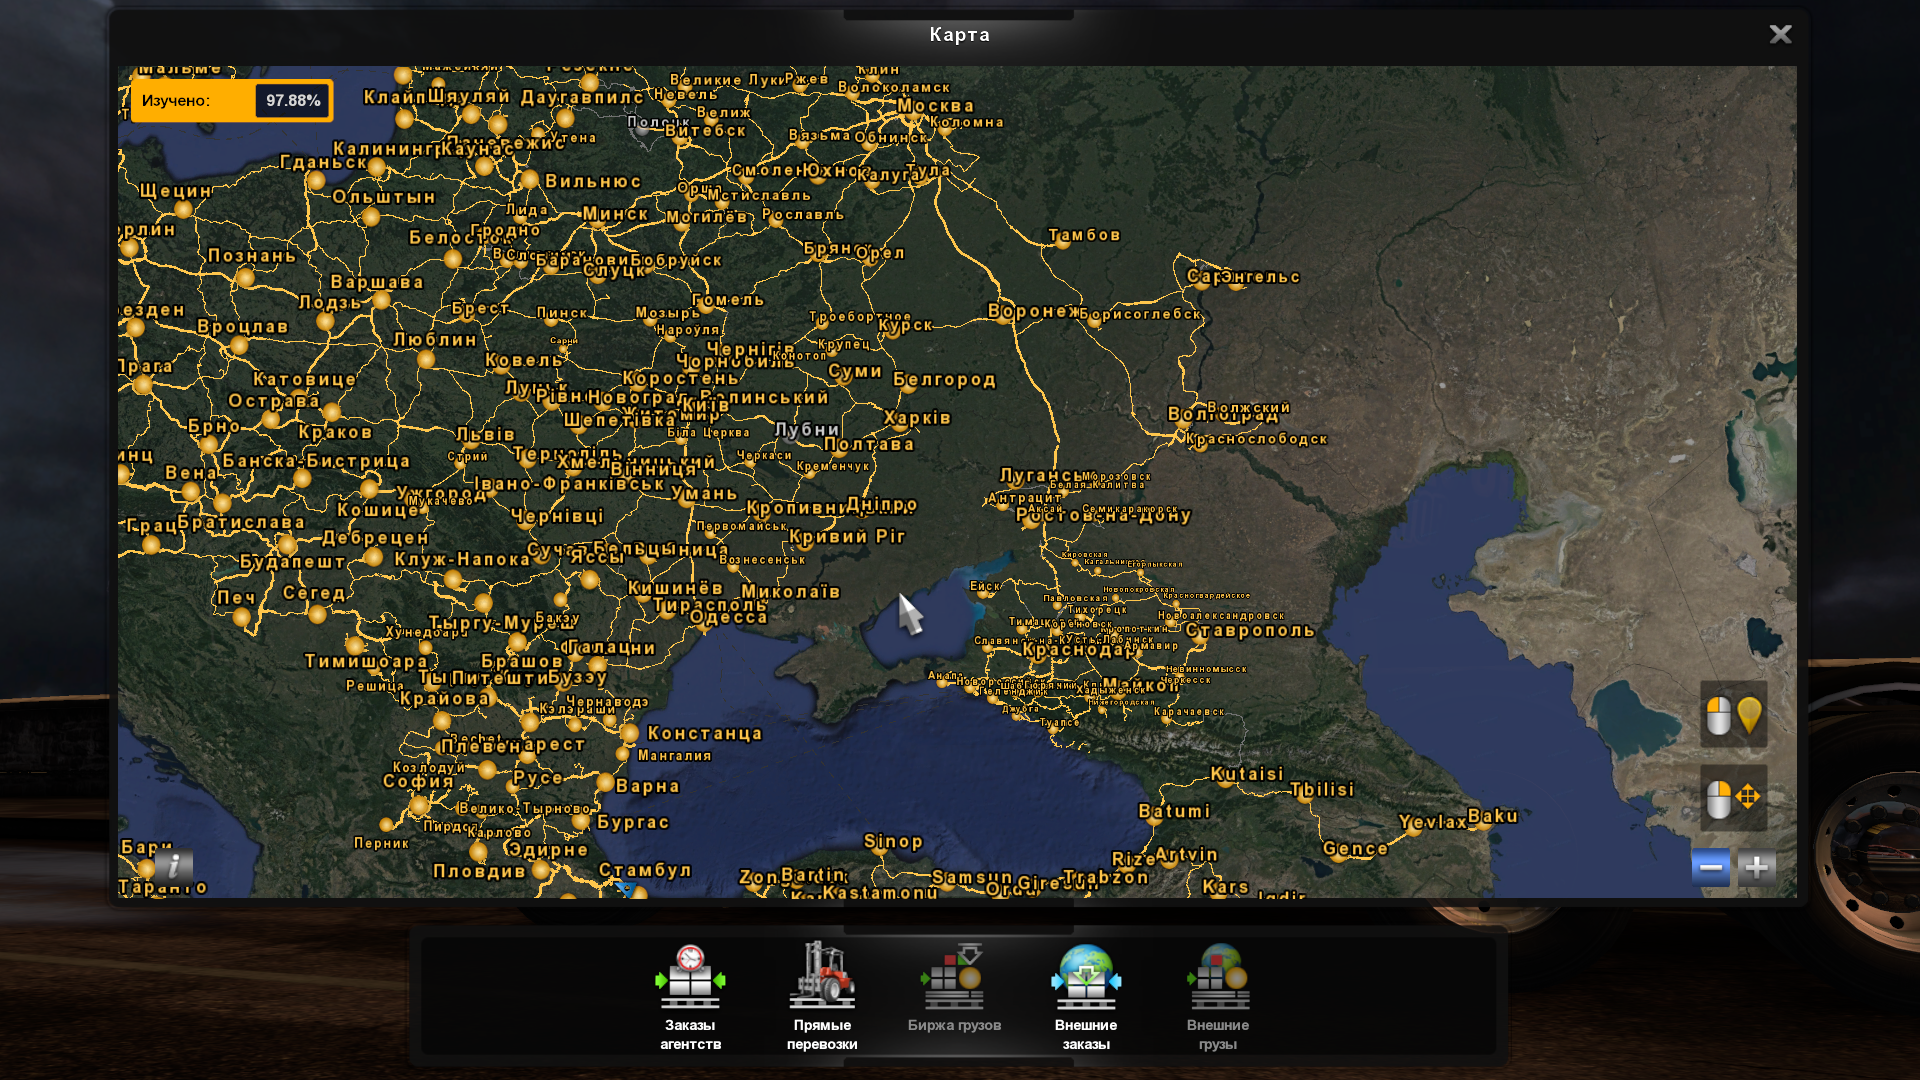Select Белгород city label
The image size is (1920, 1080).
pyautogui.click(x=945, y=379)
